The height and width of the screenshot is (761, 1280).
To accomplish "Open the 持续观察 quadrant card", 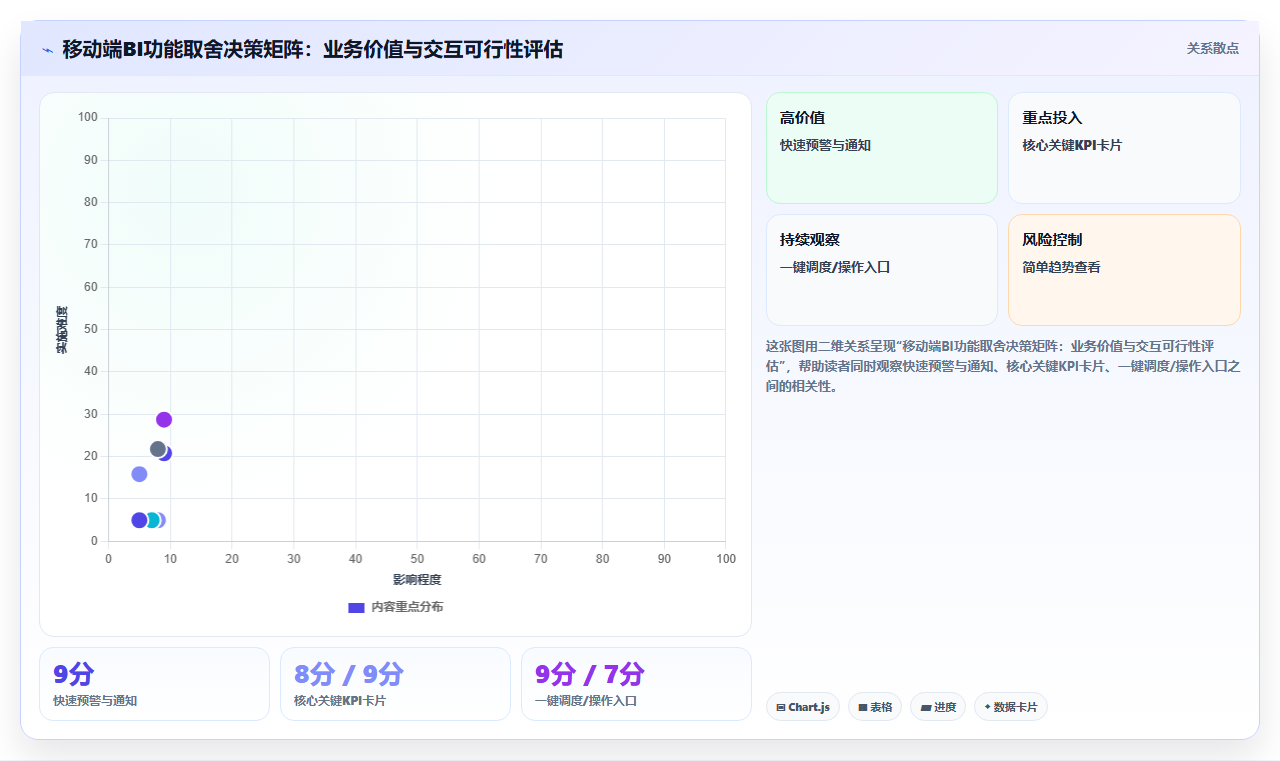I will [x=882, y=270].
